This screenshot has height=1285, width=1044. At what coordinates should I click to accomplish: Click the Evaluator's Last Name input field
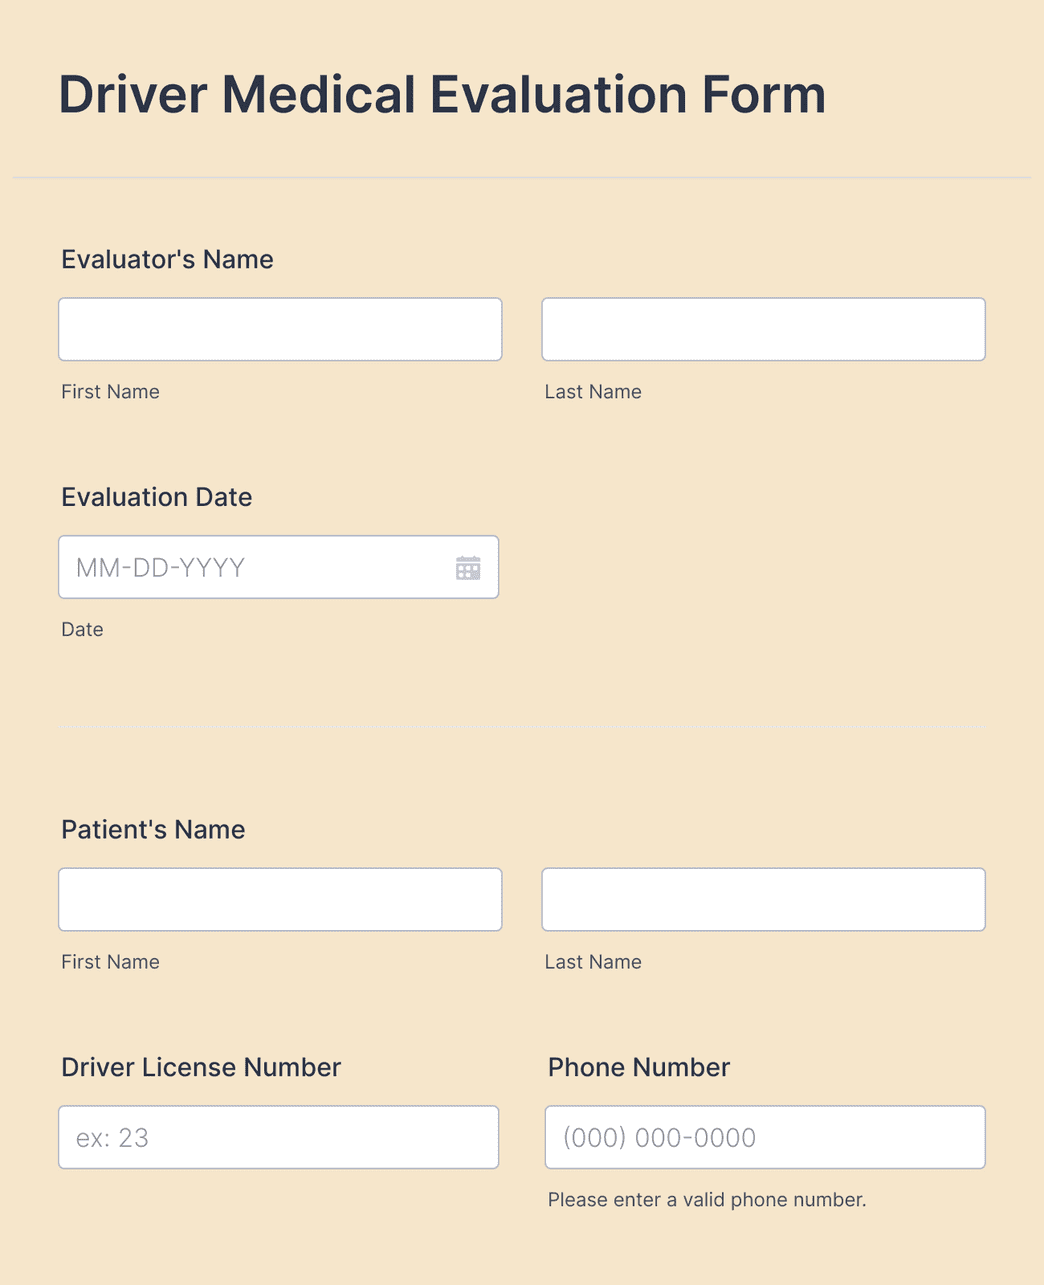click(x=763, y=329)
